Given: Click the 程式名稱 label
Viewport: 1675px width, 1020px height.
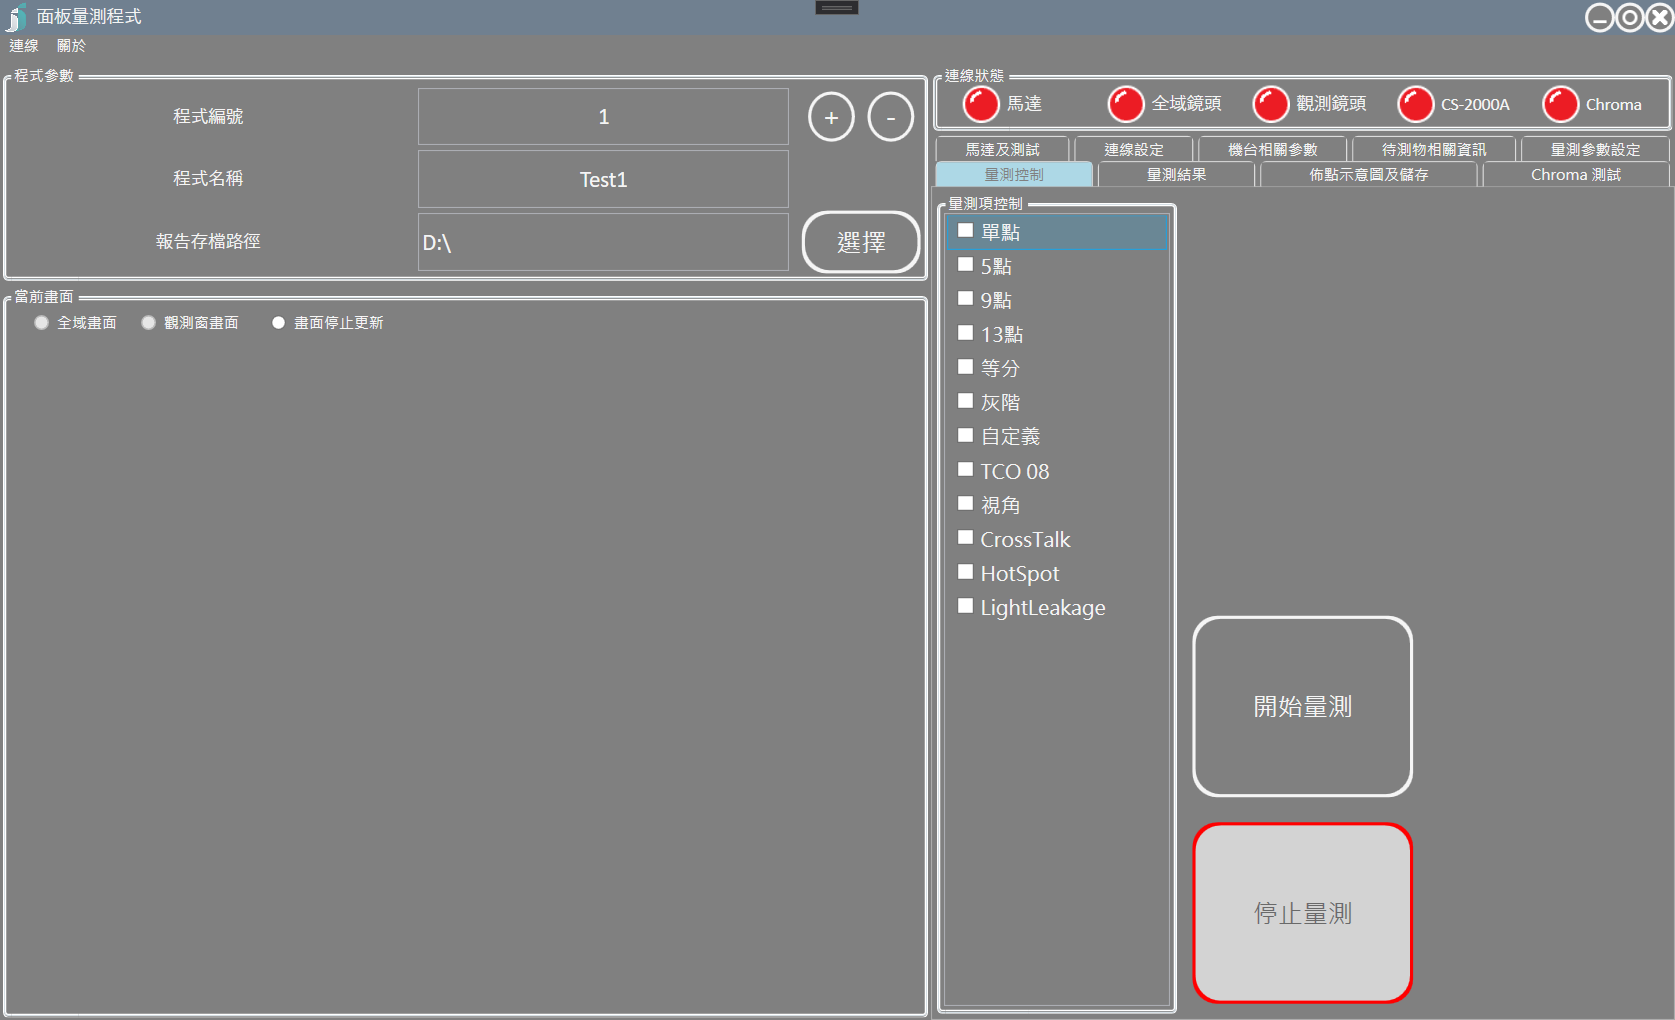Looking at the screenshot, I should 208,179.
